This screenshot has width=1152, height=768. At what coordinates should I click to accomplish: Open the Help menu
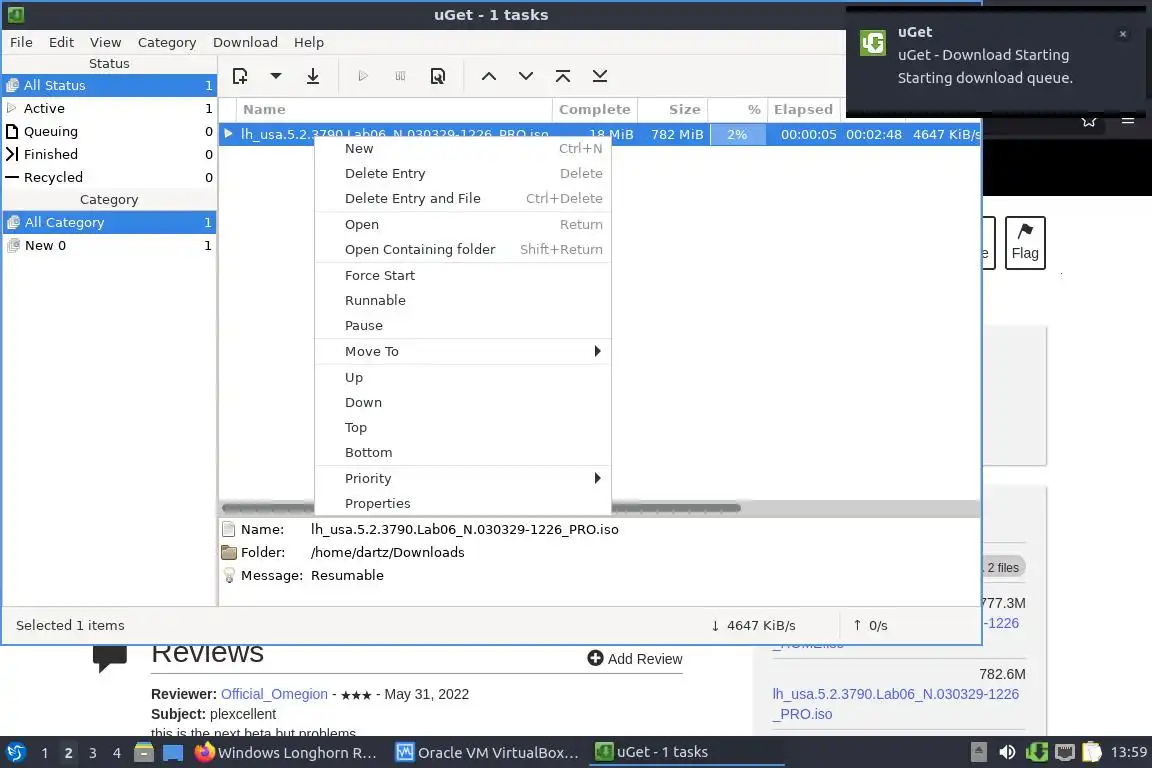[x=309, y=42]
